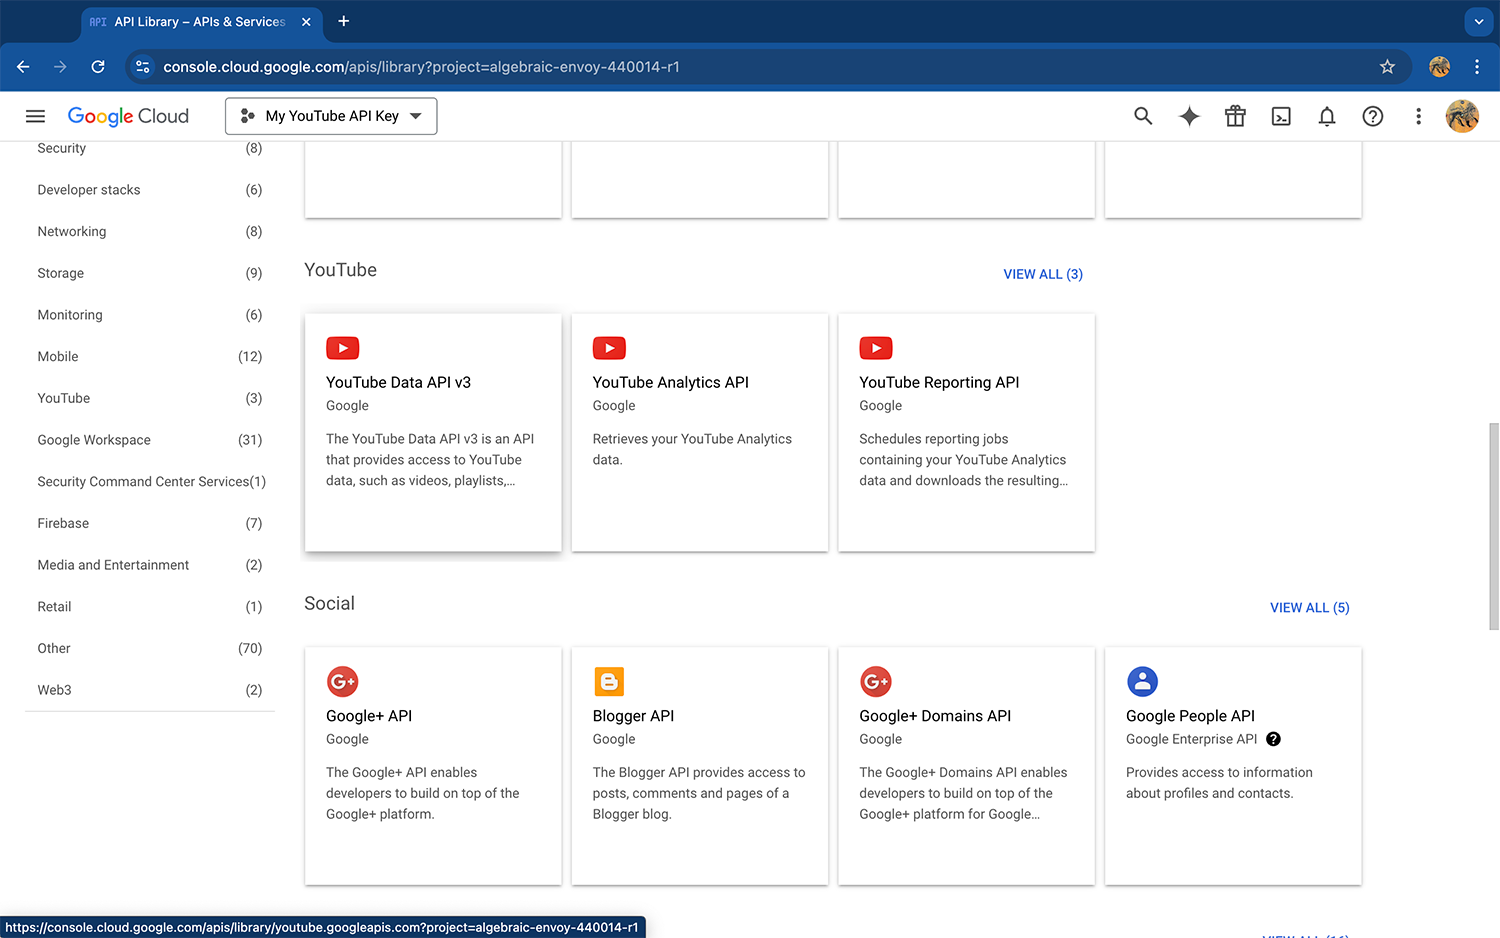Filter by Monitoring category
This screenshot has height=938, width=1500.
pyautogui.click(x=150, y=315)
